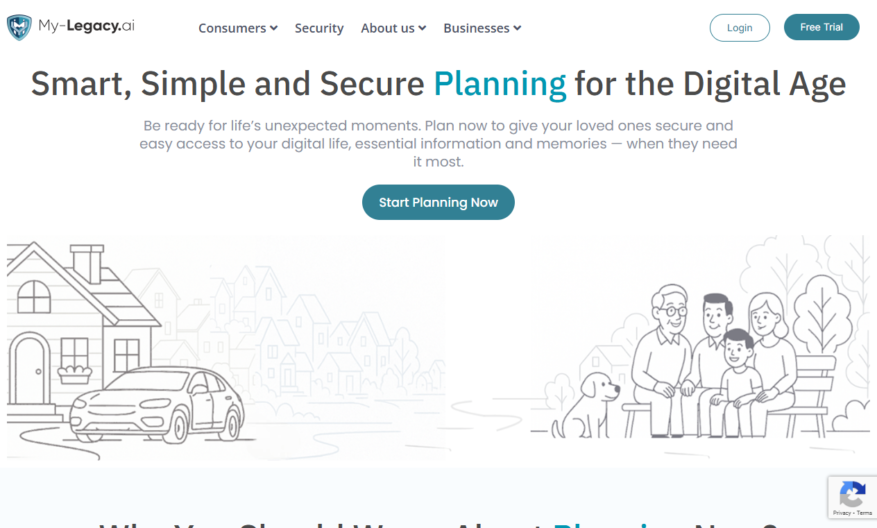
Task: Click the Free Trial button
Action: point(821,27)
